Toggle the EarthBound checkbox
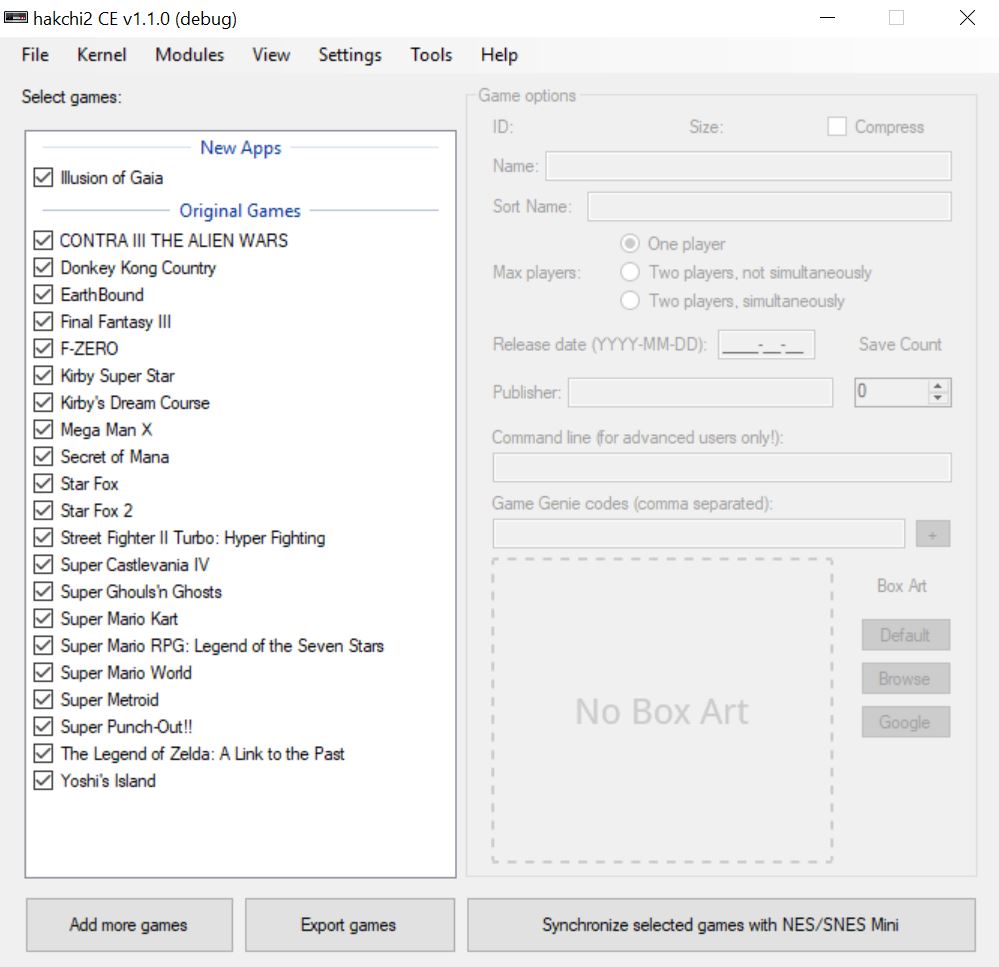 click(x=43, y=294)
